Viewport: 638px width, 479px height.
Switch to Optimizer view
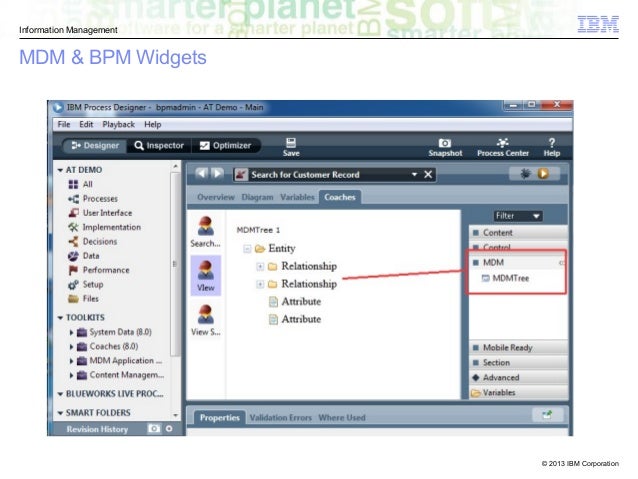[x=225, y=145]
